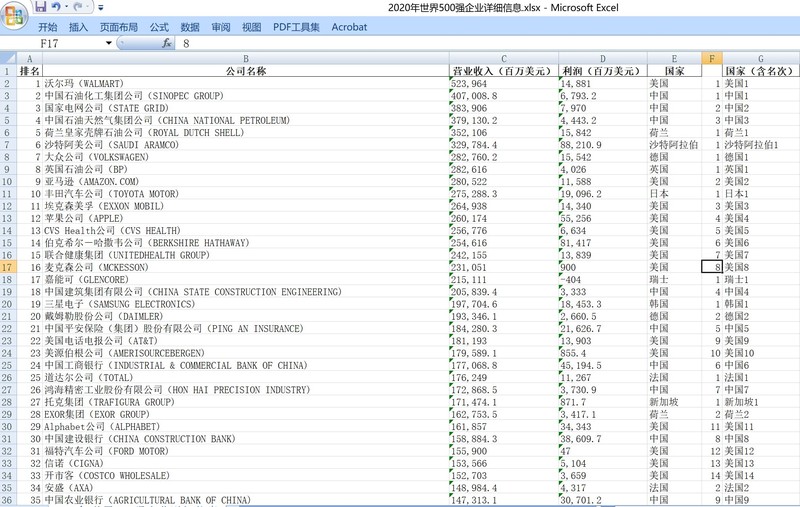Select the 亚马逊（AMAZON.COM） cell
The width and height of the screenshot is (800, 507).
pos(245,181)
